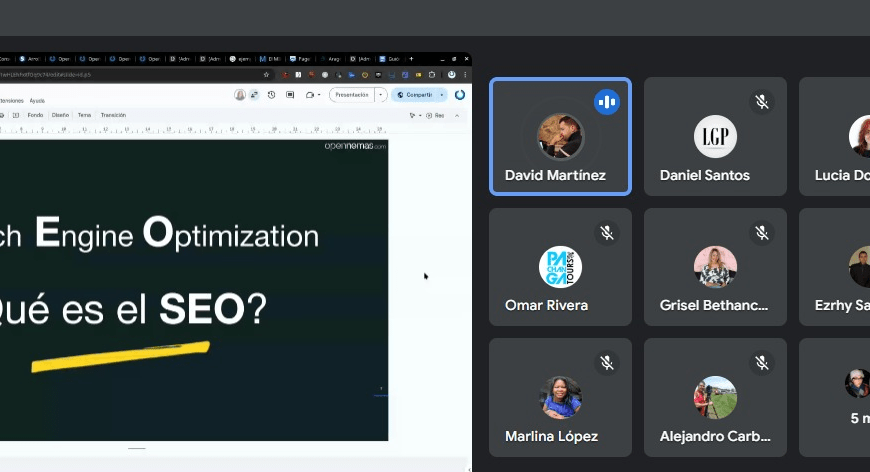Open the Compartir dropdown arrow
This screenshot has width=870, height=472.
(x=441, y=95)
